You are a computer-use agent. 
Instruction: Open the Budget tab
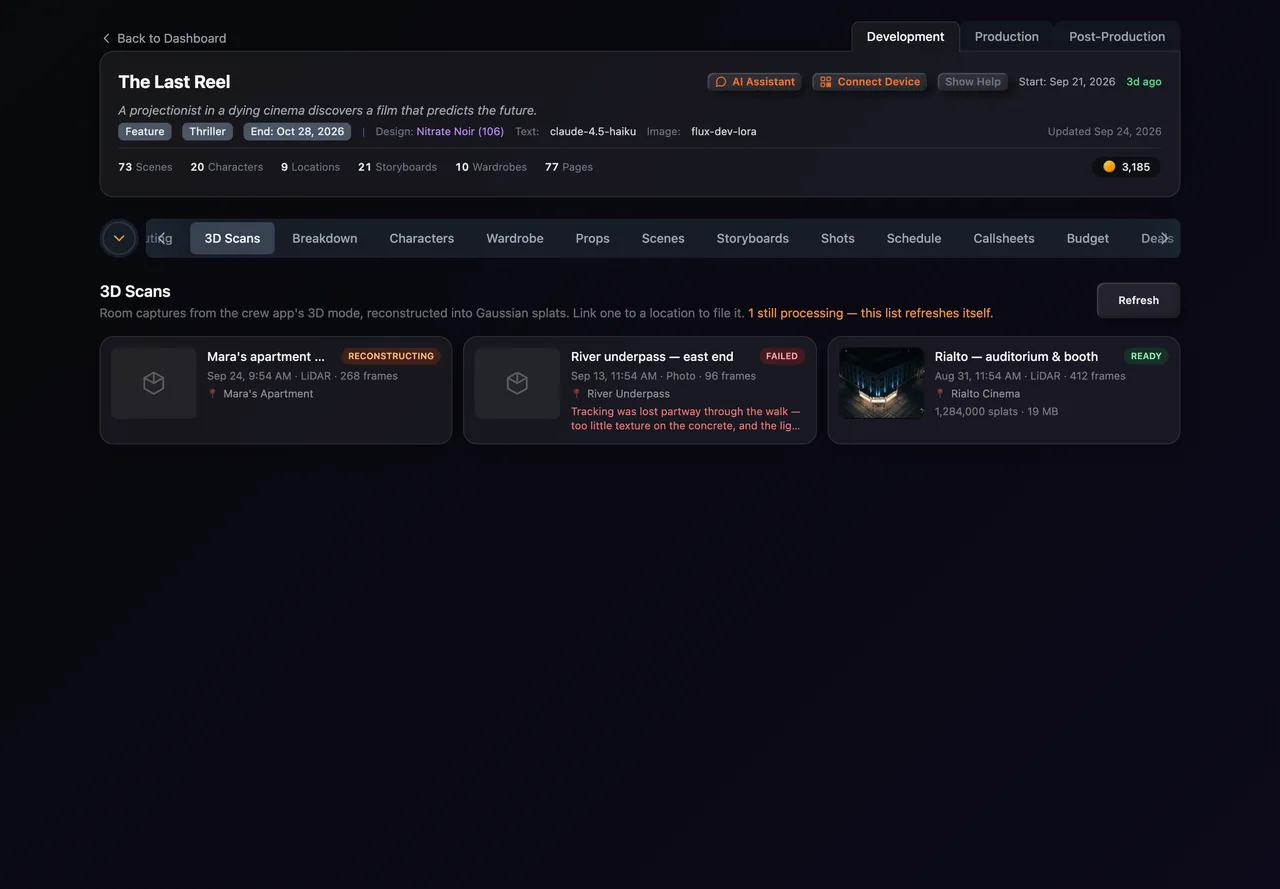pyautogui.click(x=1087, y=238)
